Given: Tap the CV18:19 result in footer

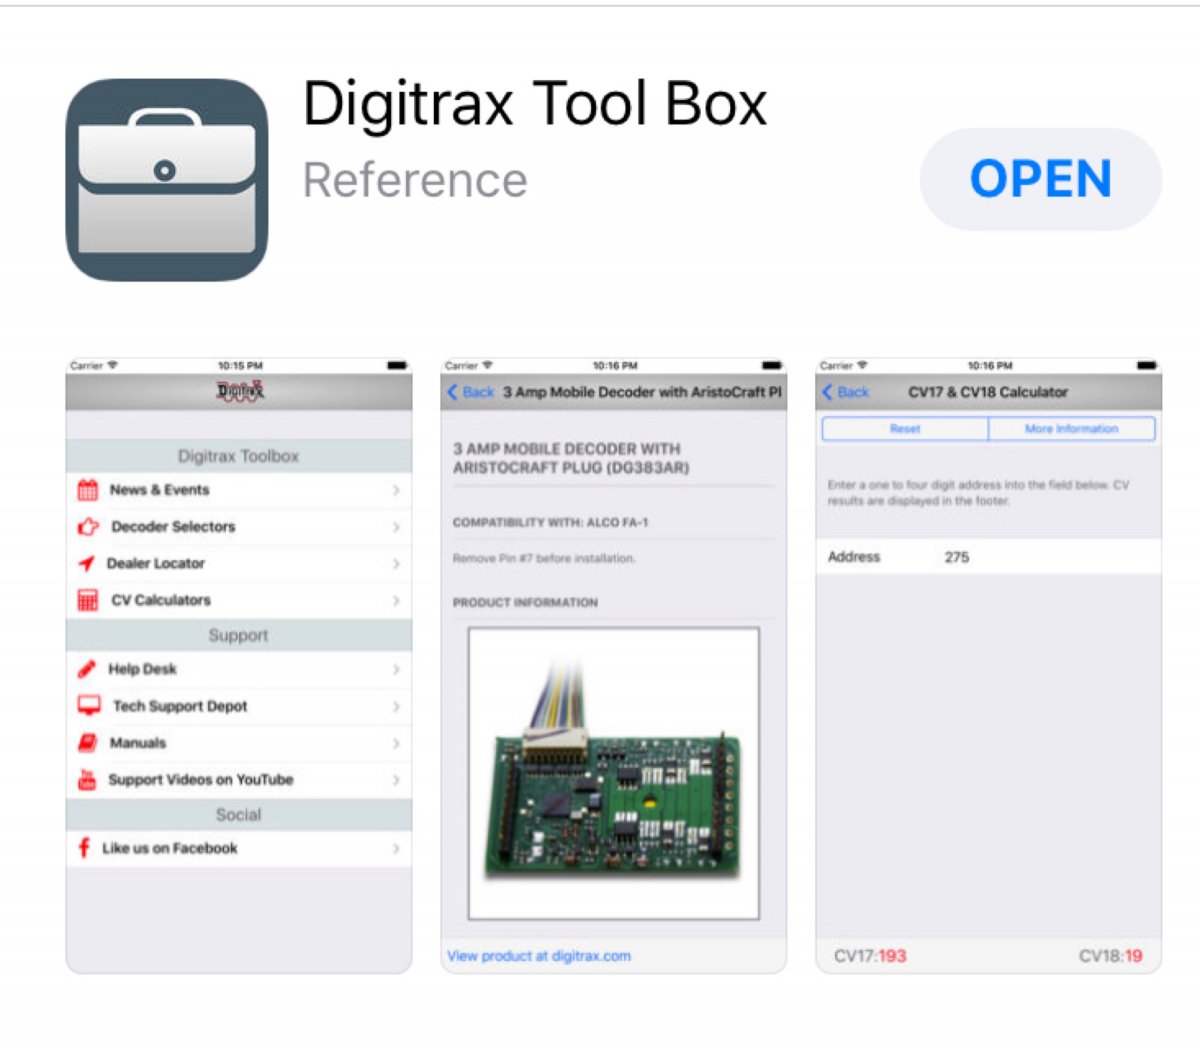Looking at the screenshot, I should (1110, 956).
